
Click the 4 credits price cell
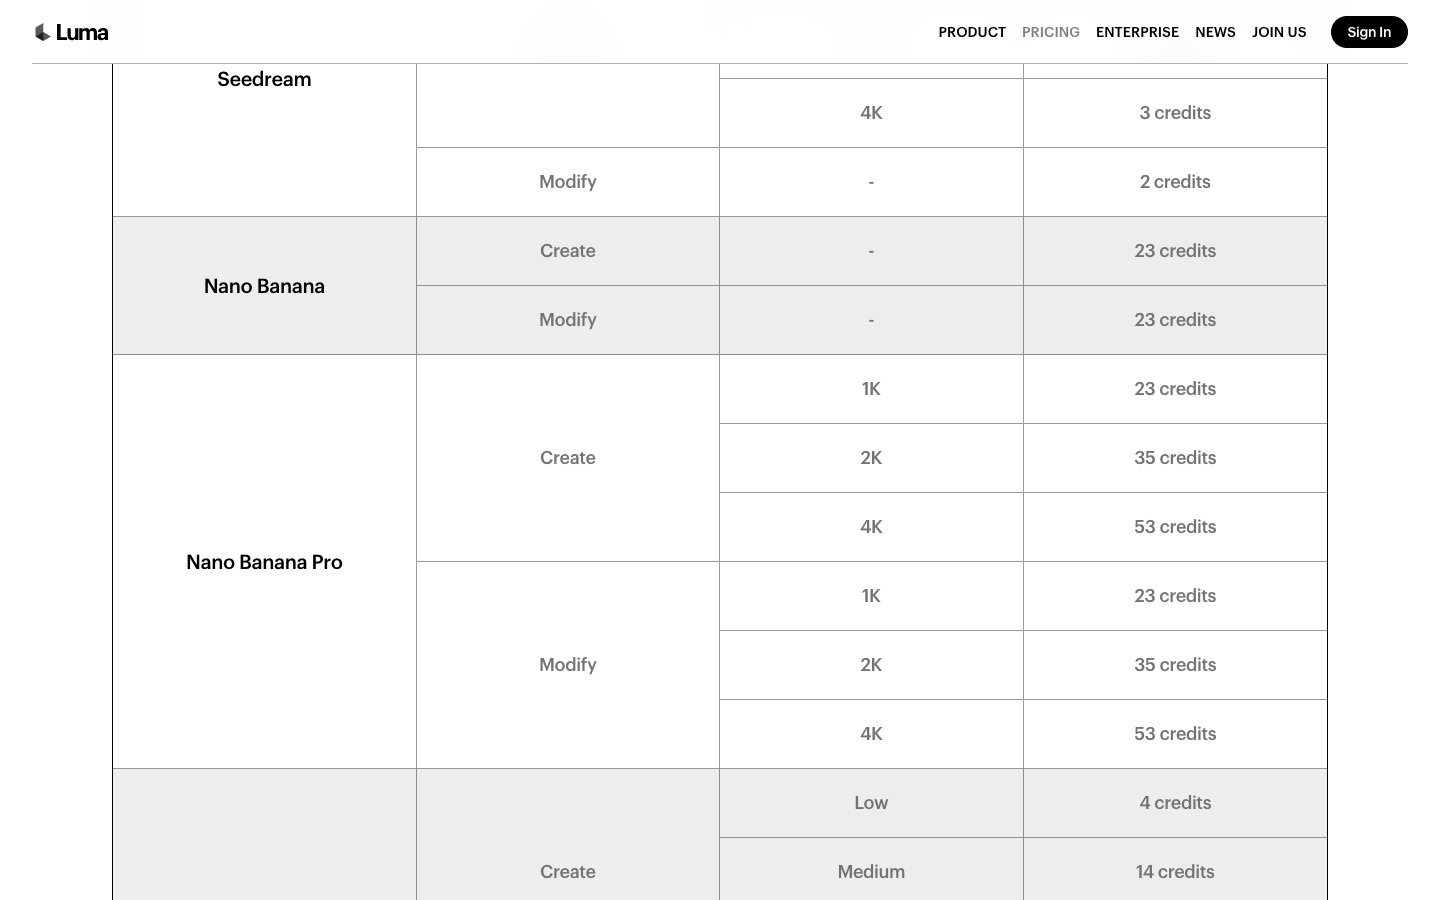point(1175,803)
